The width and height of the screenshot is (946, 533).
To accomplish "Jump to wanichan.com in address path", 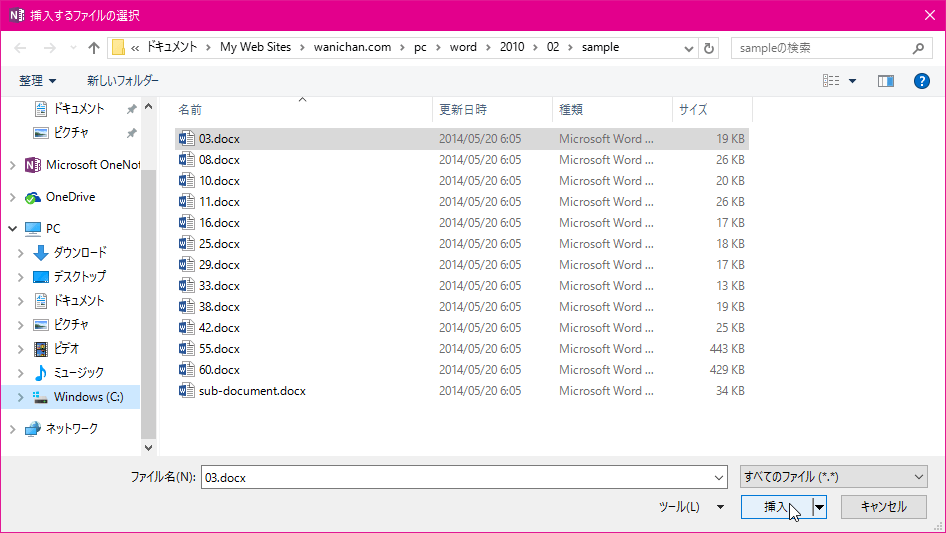I will click(x=352, y=47).
